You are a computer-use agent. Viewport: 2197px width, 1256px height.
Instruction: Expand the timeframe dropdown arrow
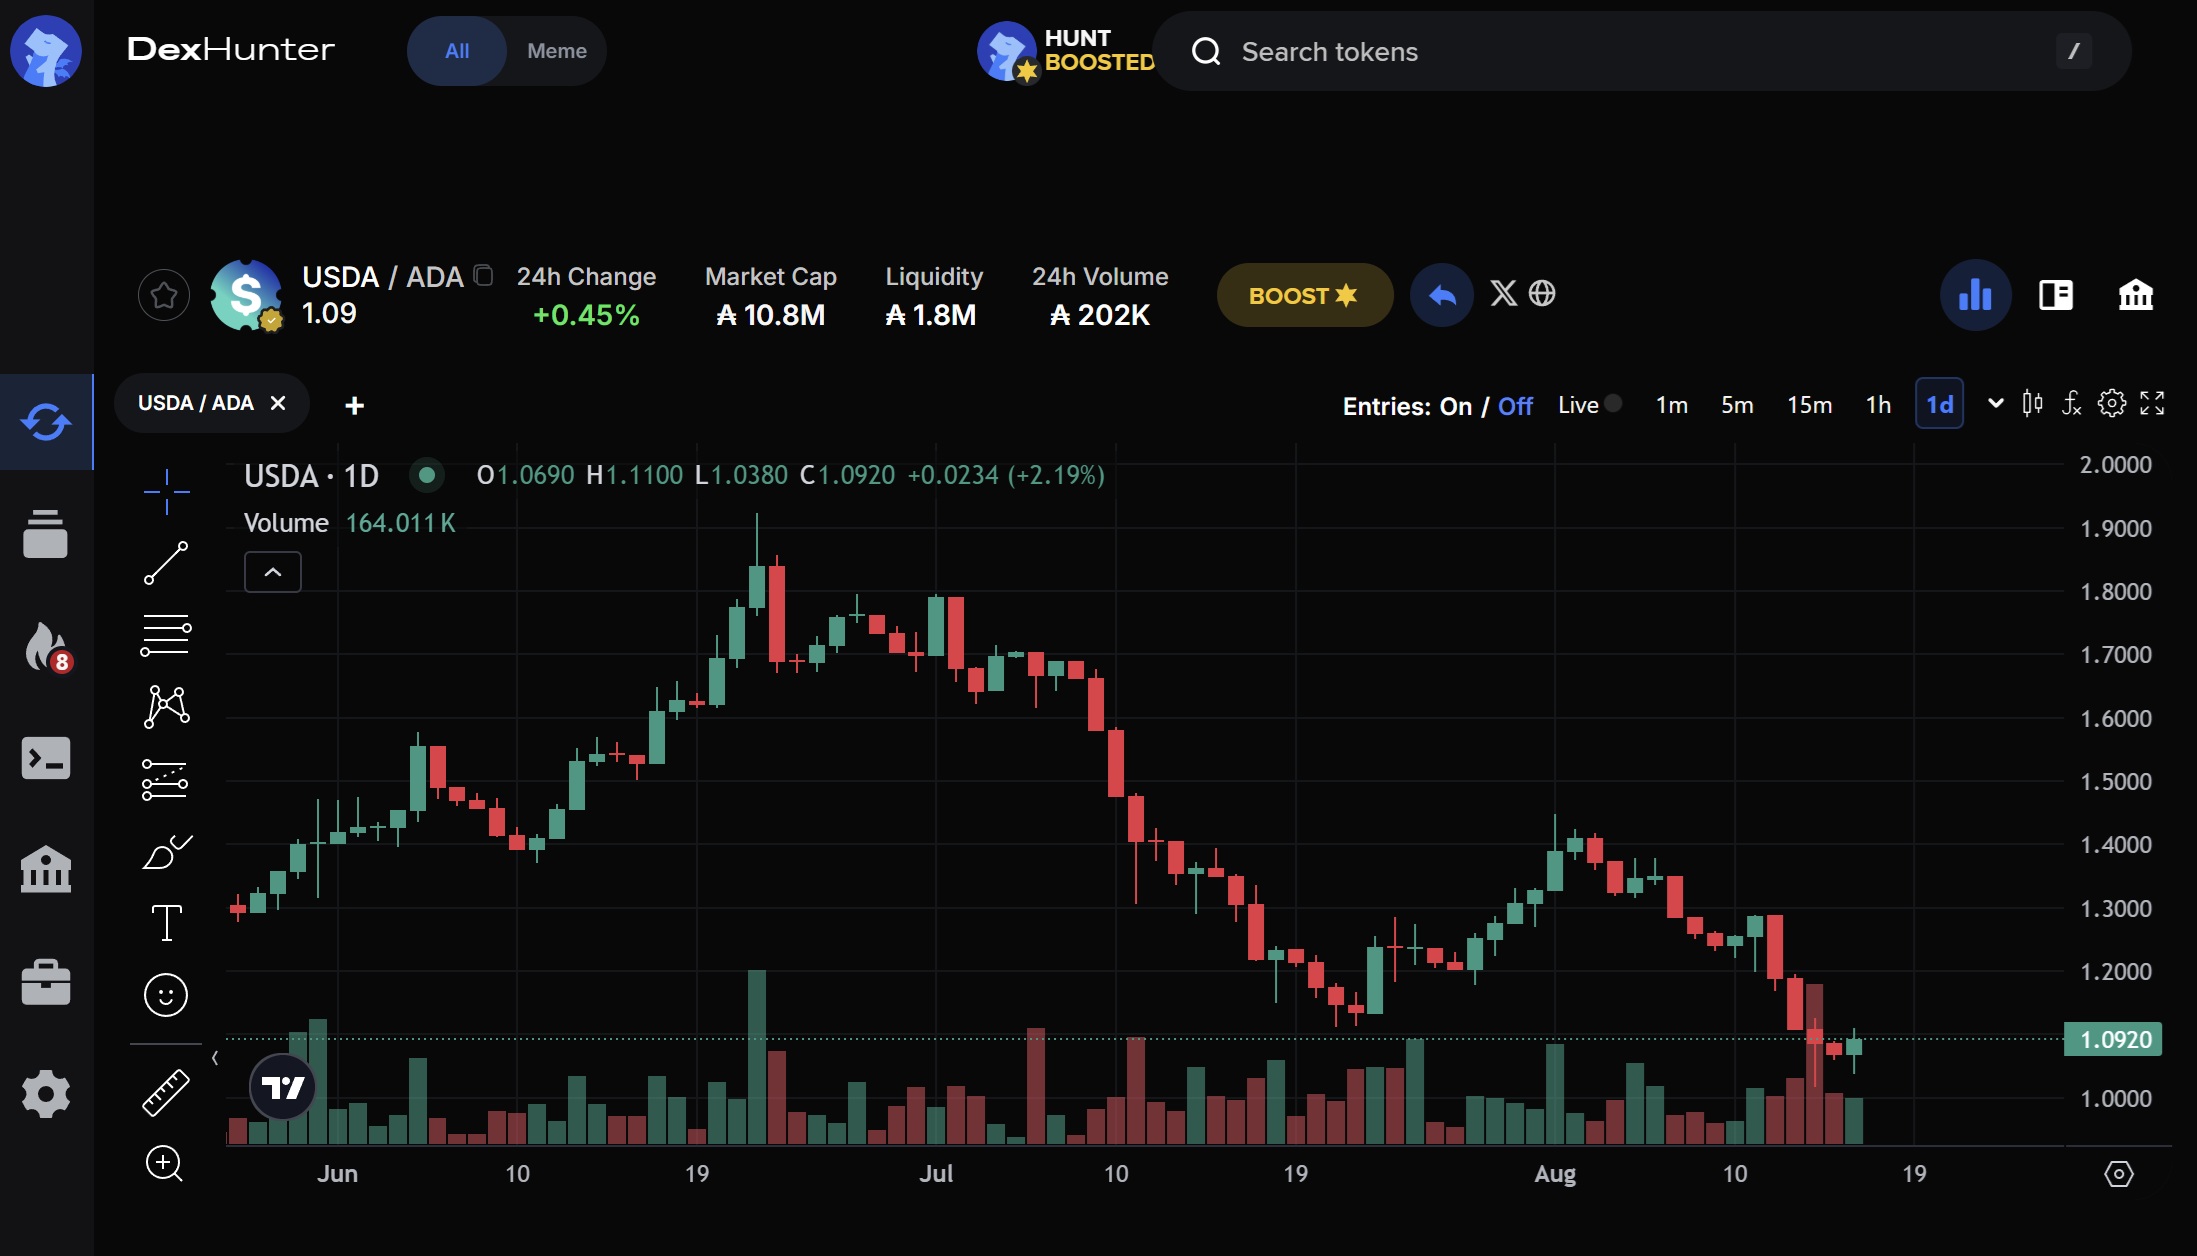click(1995, 404)
